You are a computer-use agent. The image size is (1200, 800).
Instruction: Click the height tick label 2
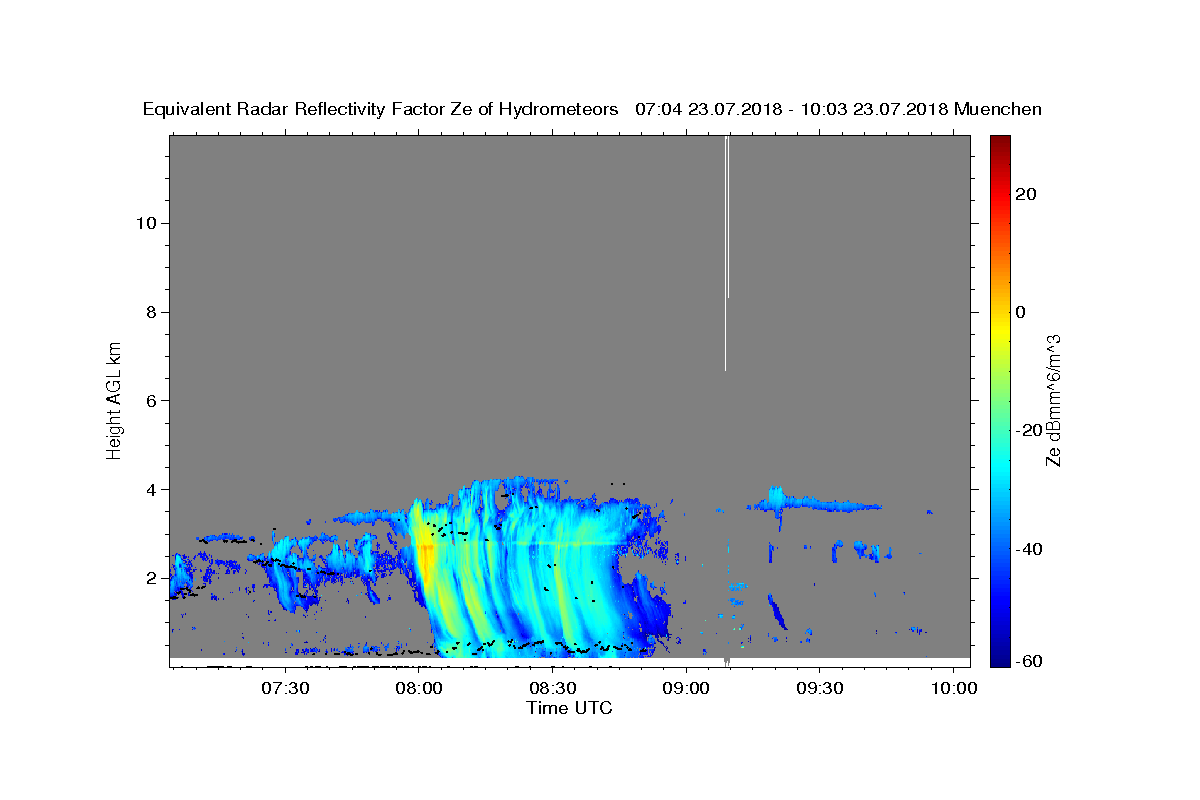[151, 578]
